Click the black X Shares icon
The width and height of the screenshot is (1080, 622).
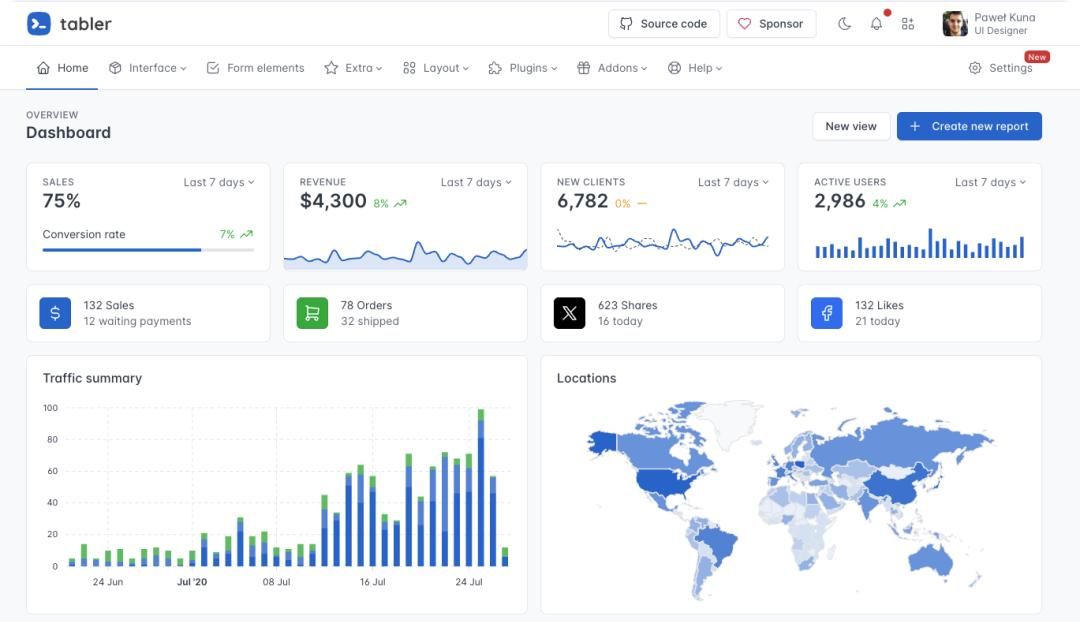[x=569, y=313]
